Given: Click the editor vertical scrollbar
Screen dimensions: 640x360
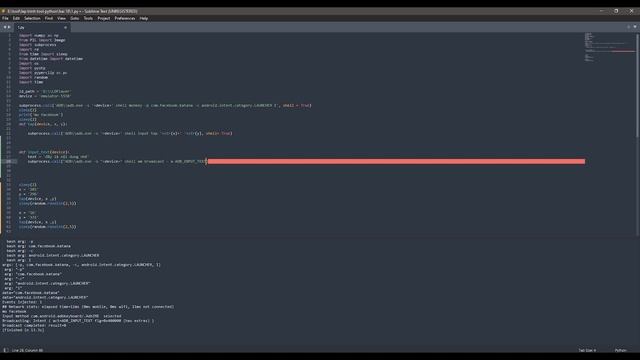Looking at the screenshot, I should pyautogui.click(x=638, y=86).
